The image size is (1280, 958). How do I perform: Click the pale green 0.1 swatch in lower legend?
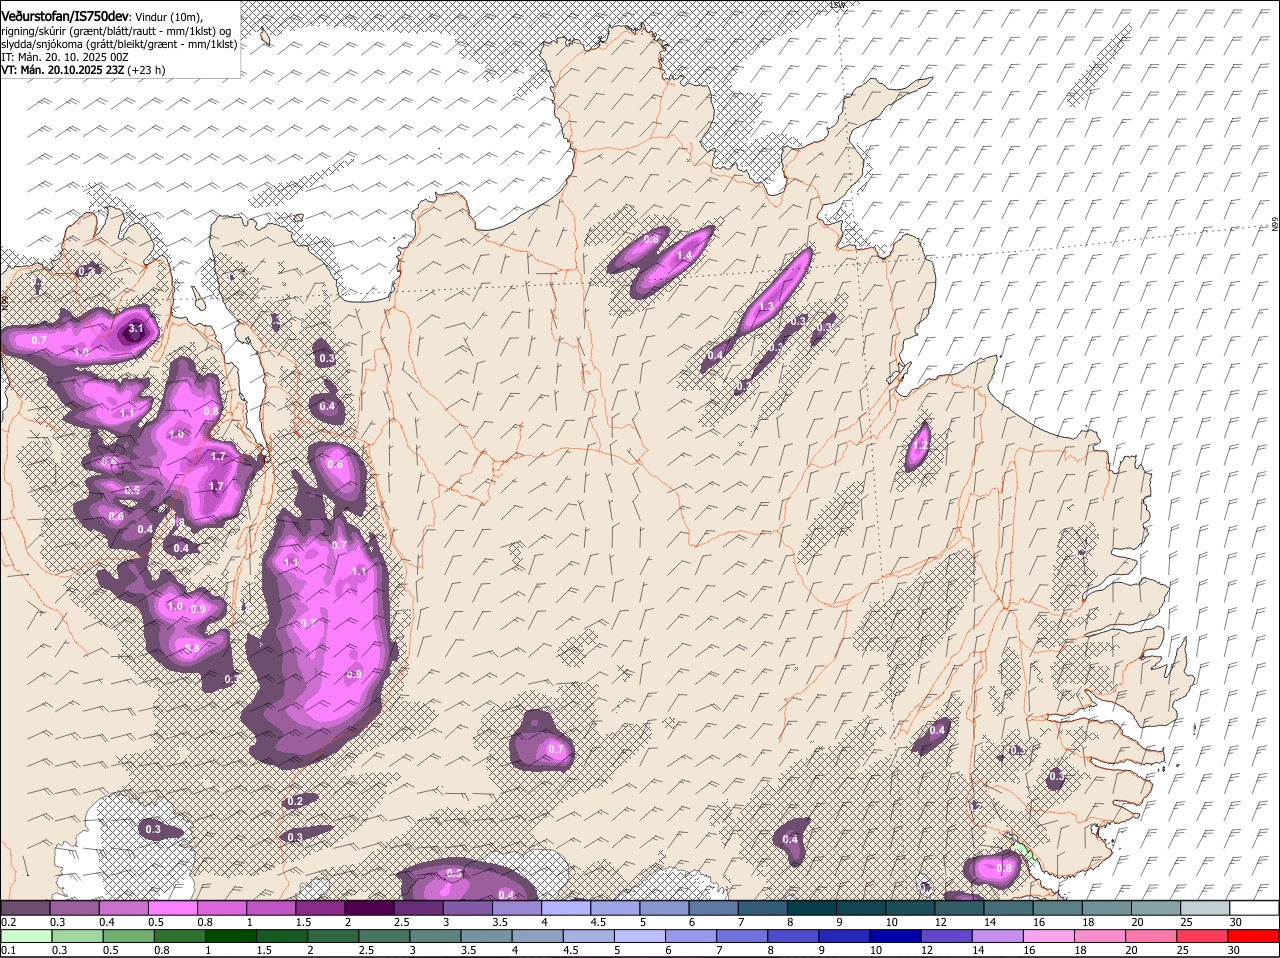26,936
